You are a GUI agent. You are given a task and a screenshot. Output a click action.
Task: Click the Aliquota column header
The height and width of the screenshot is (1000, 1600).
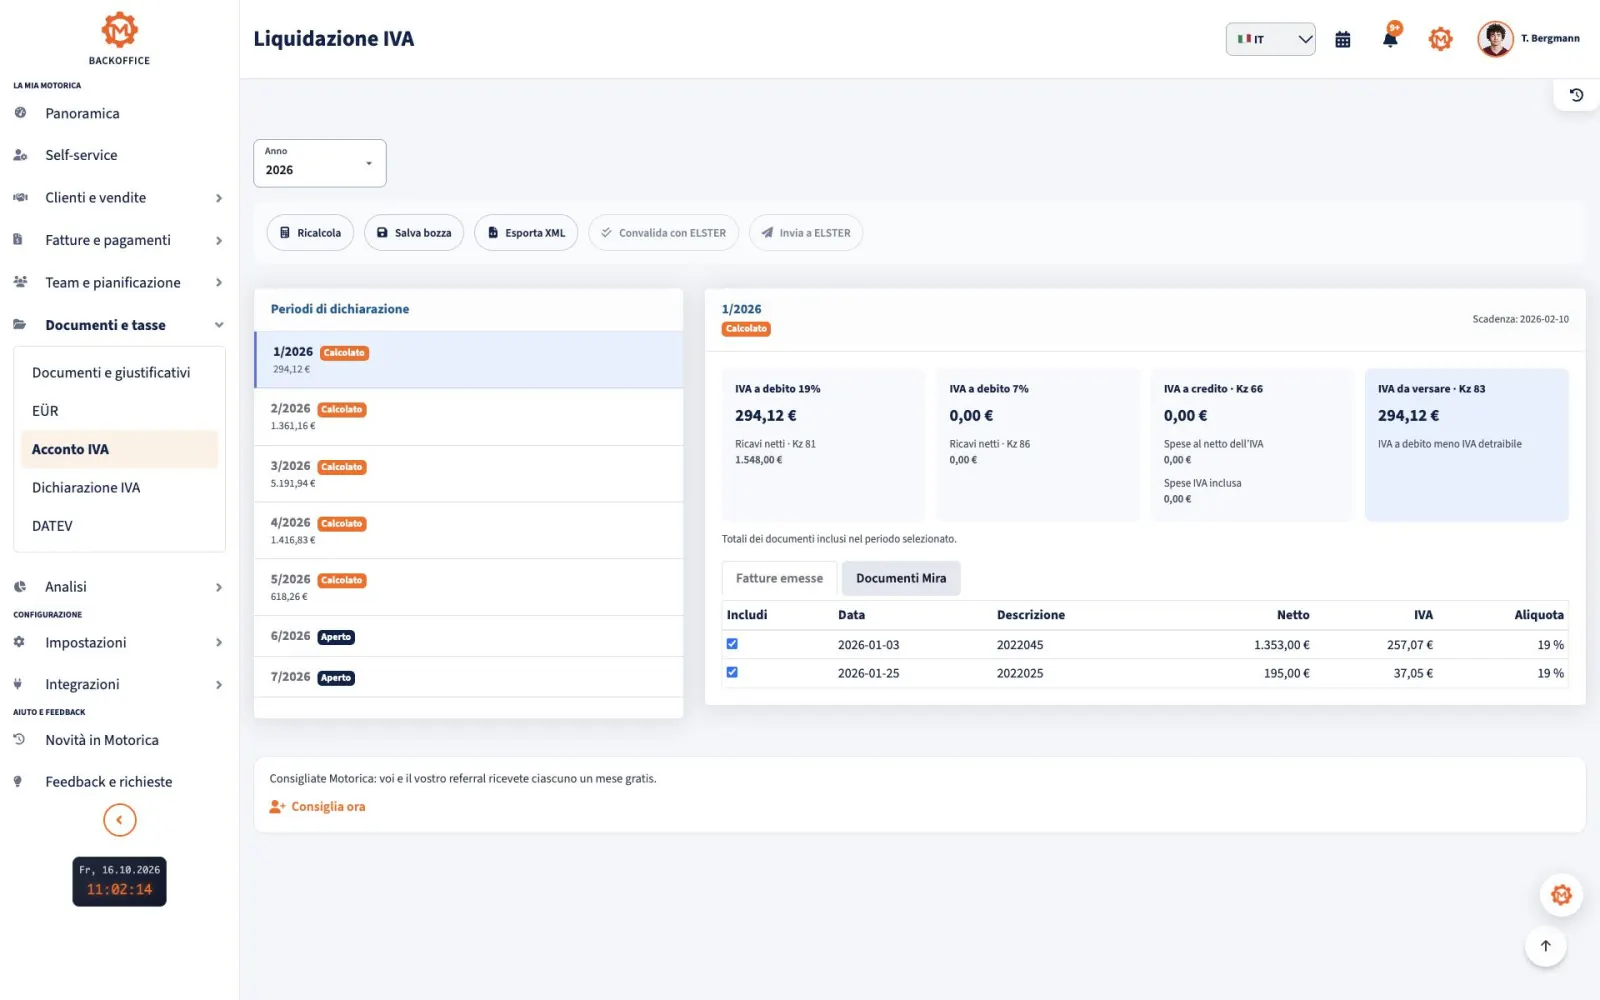point(1538,615)
